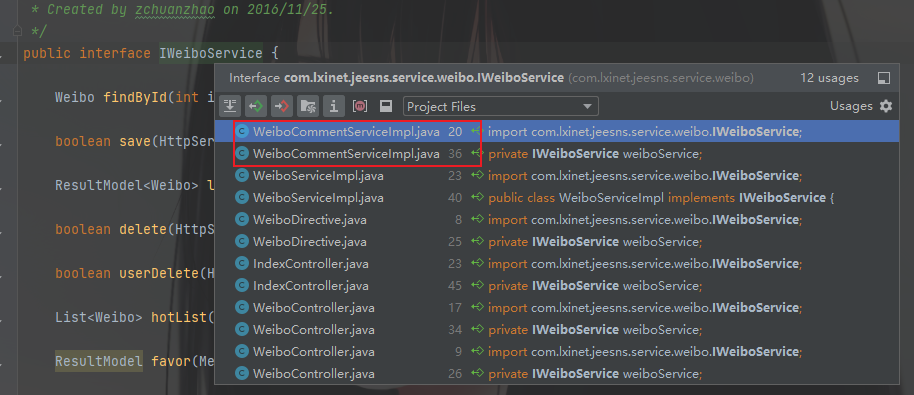Click hotList method name in editor
This screenshot has height=395, width=914.
tap(179, 318)
